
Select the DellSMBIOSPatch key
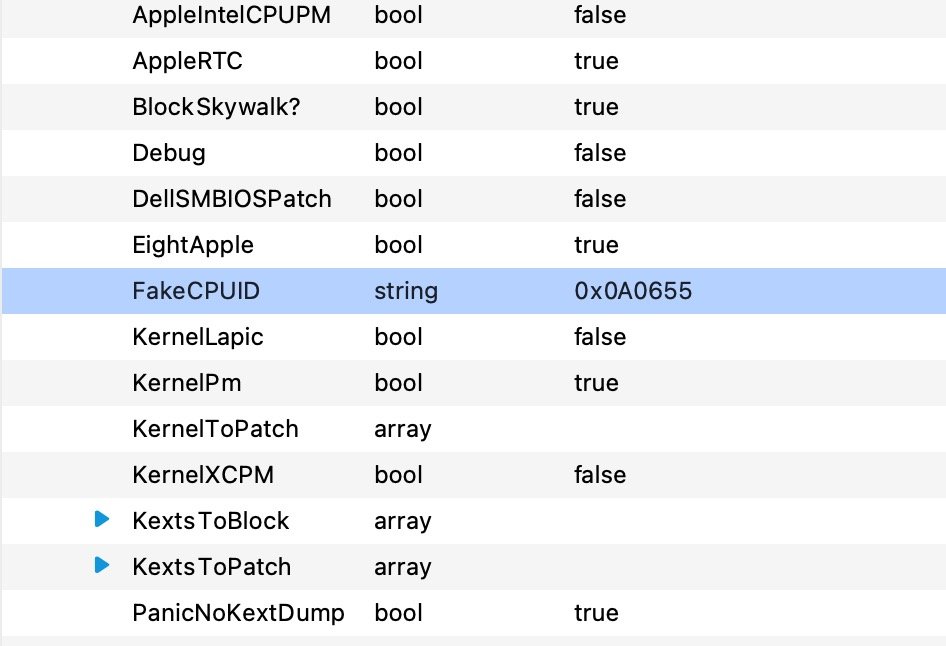pyautogui.click(x=232, y=198)
